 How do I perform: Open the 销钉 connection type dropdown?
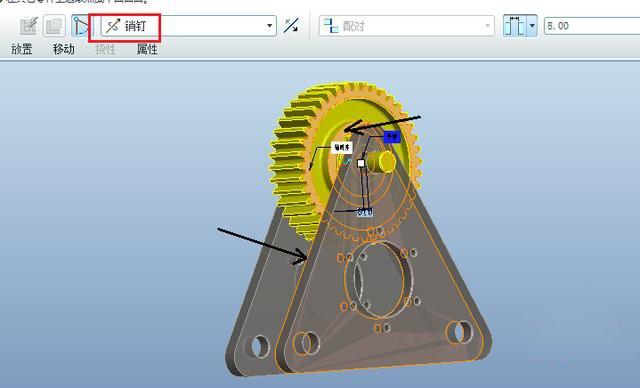tap(189, 26)
